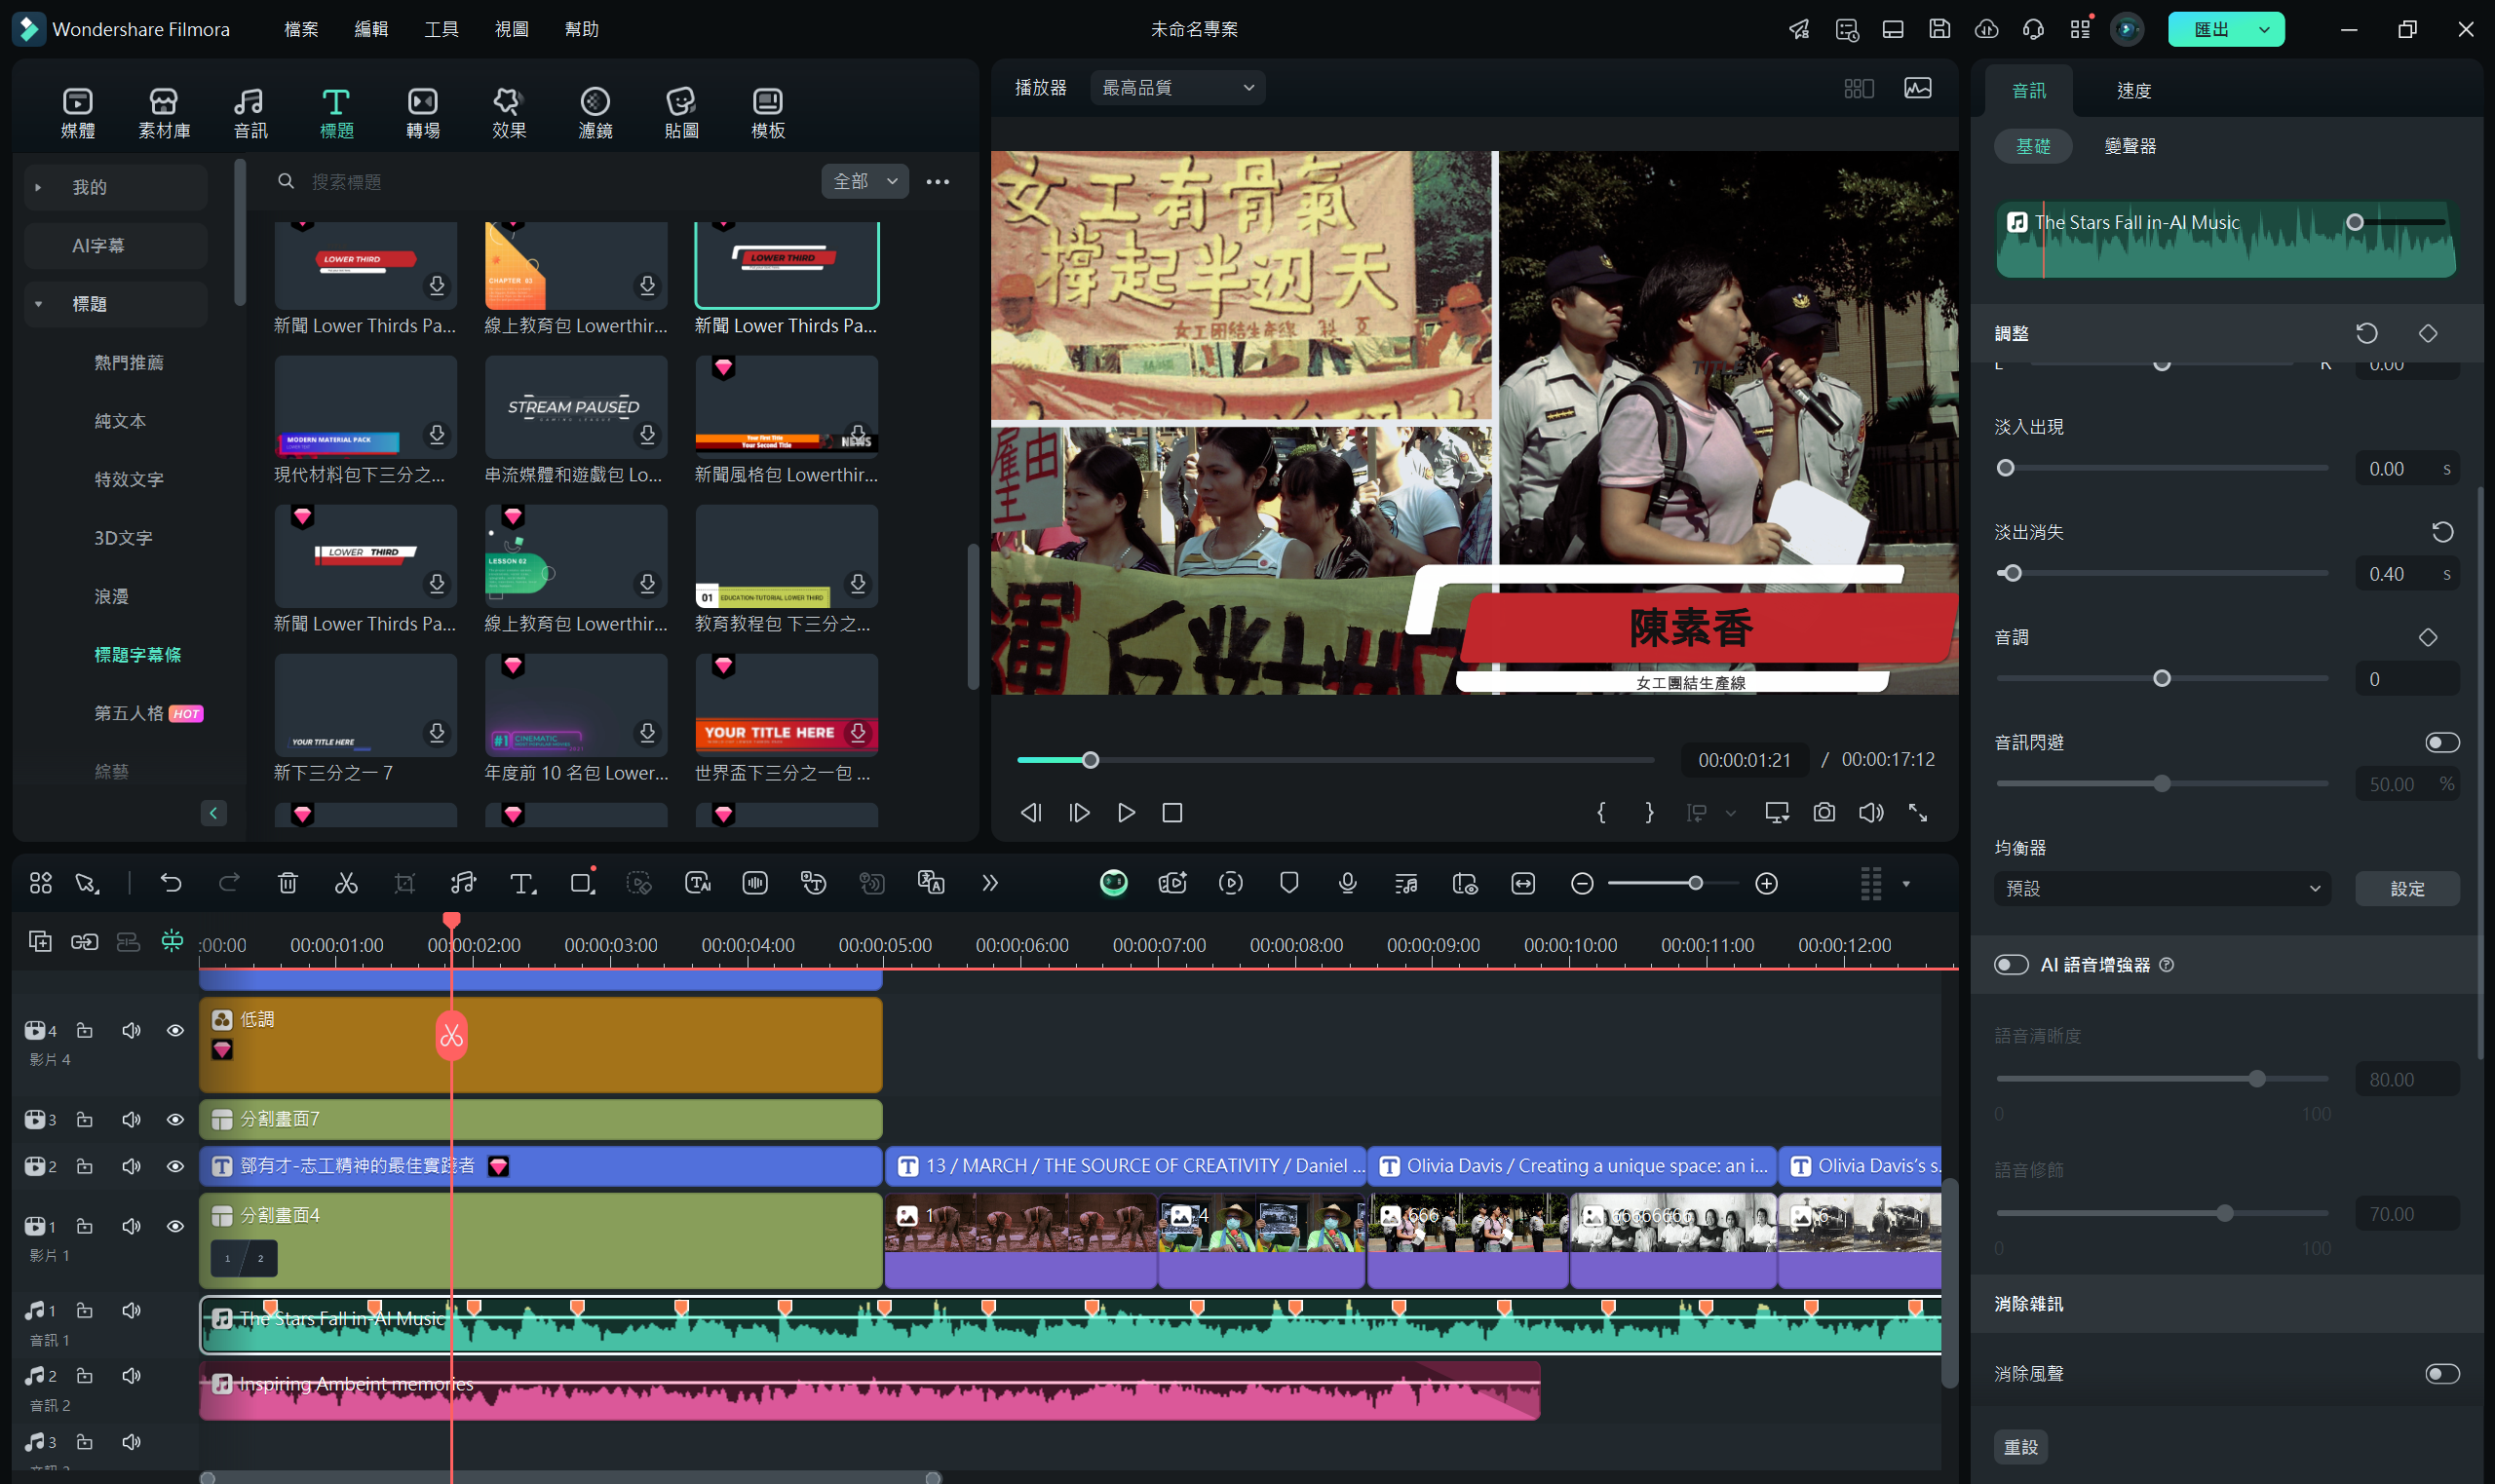
Task: Click the zoom out minus timeline icon
Action: (1582, 883)
